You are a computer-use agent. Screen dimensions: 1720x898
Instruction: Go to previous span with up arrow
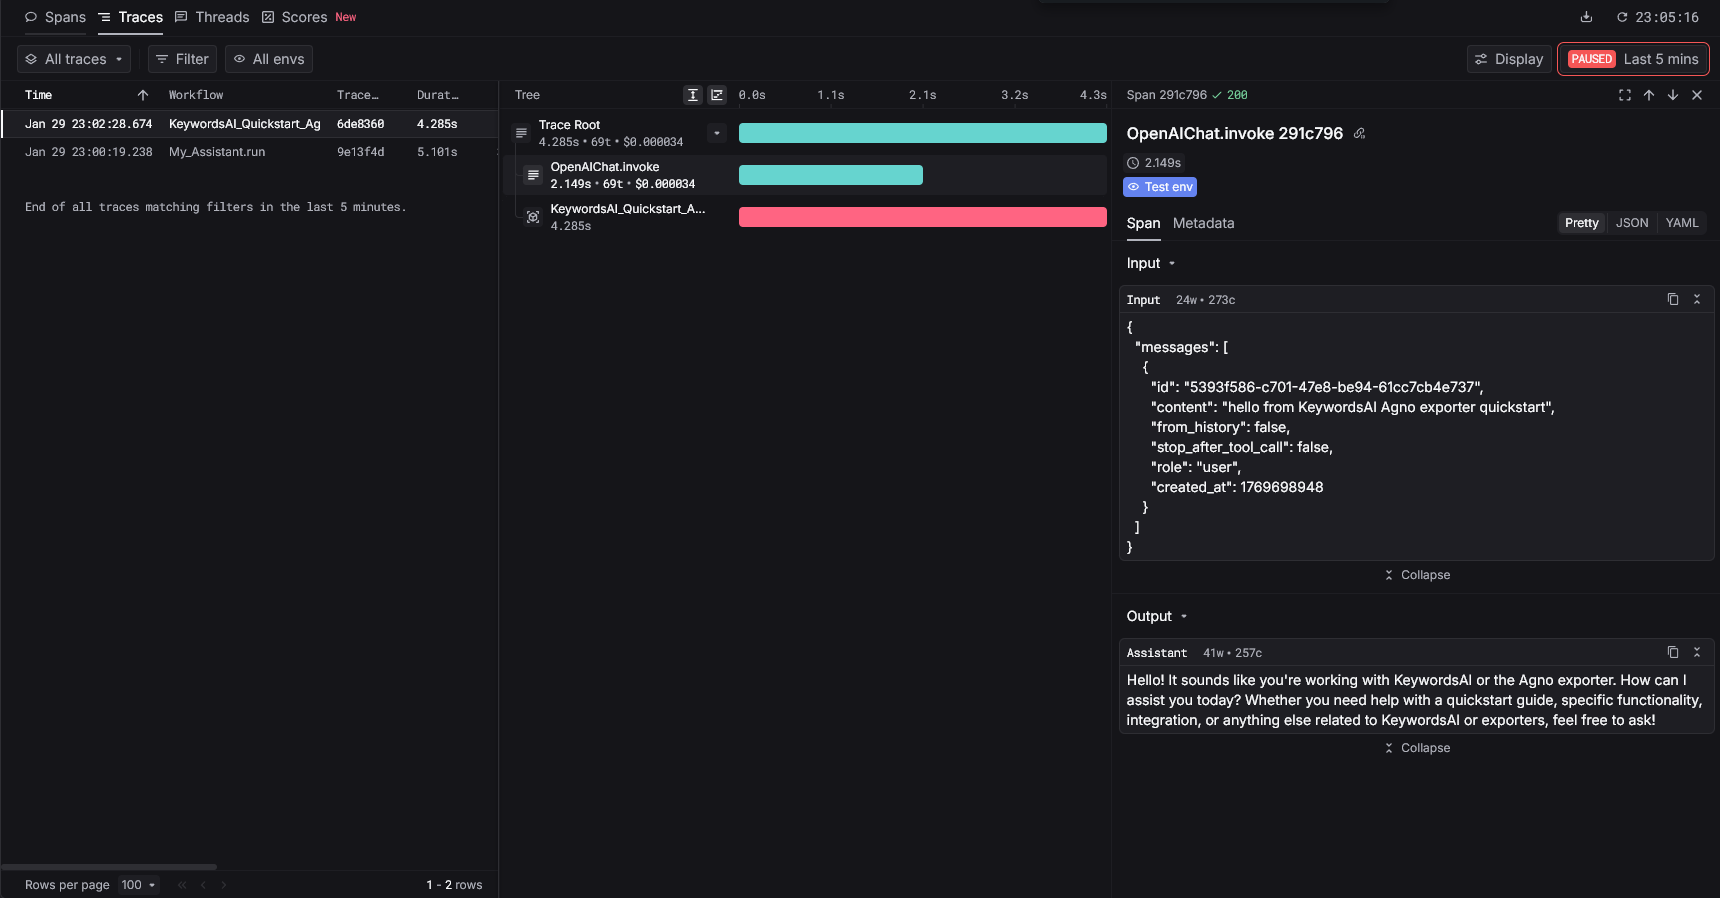(1649, 95)
